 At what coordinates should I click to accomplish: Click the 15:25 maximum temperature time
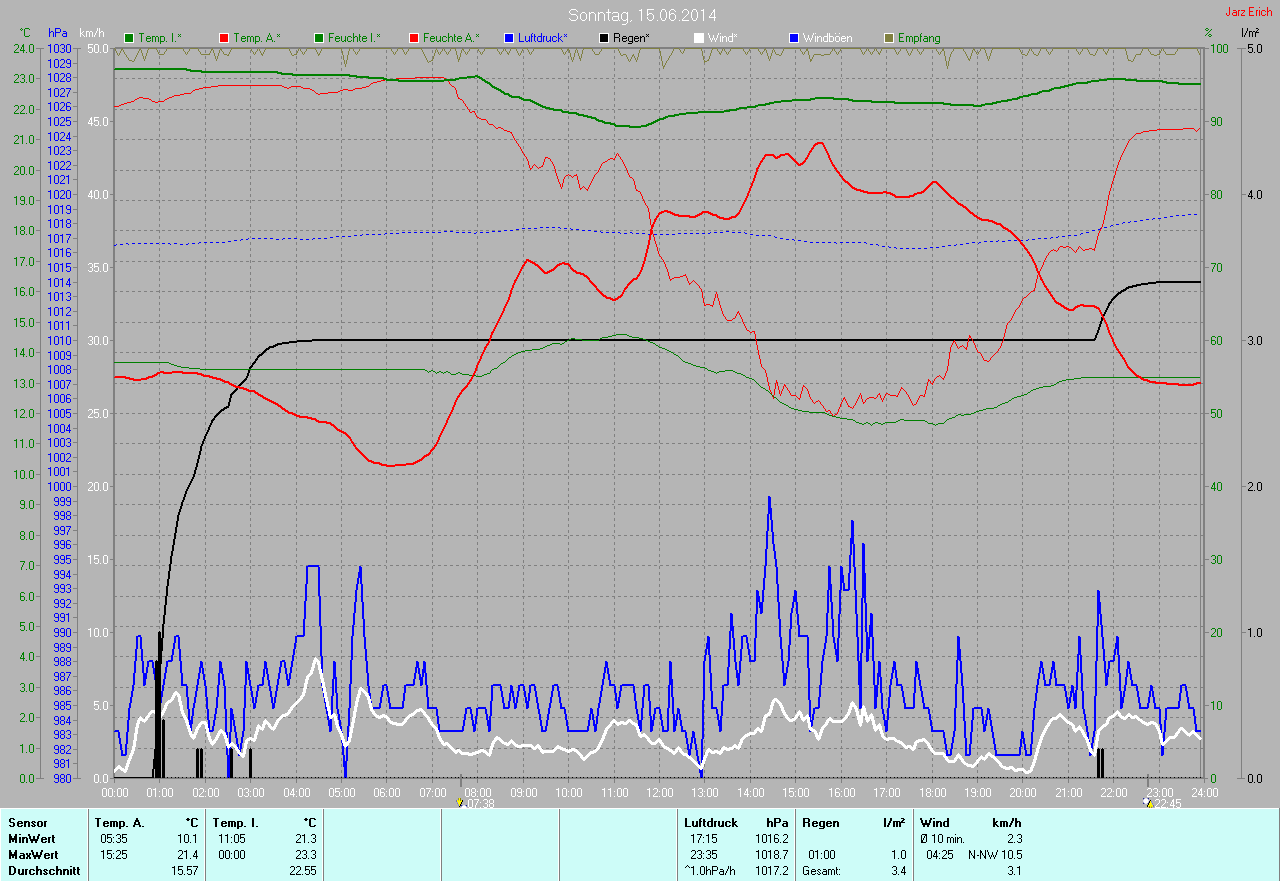tap(115, 855)
